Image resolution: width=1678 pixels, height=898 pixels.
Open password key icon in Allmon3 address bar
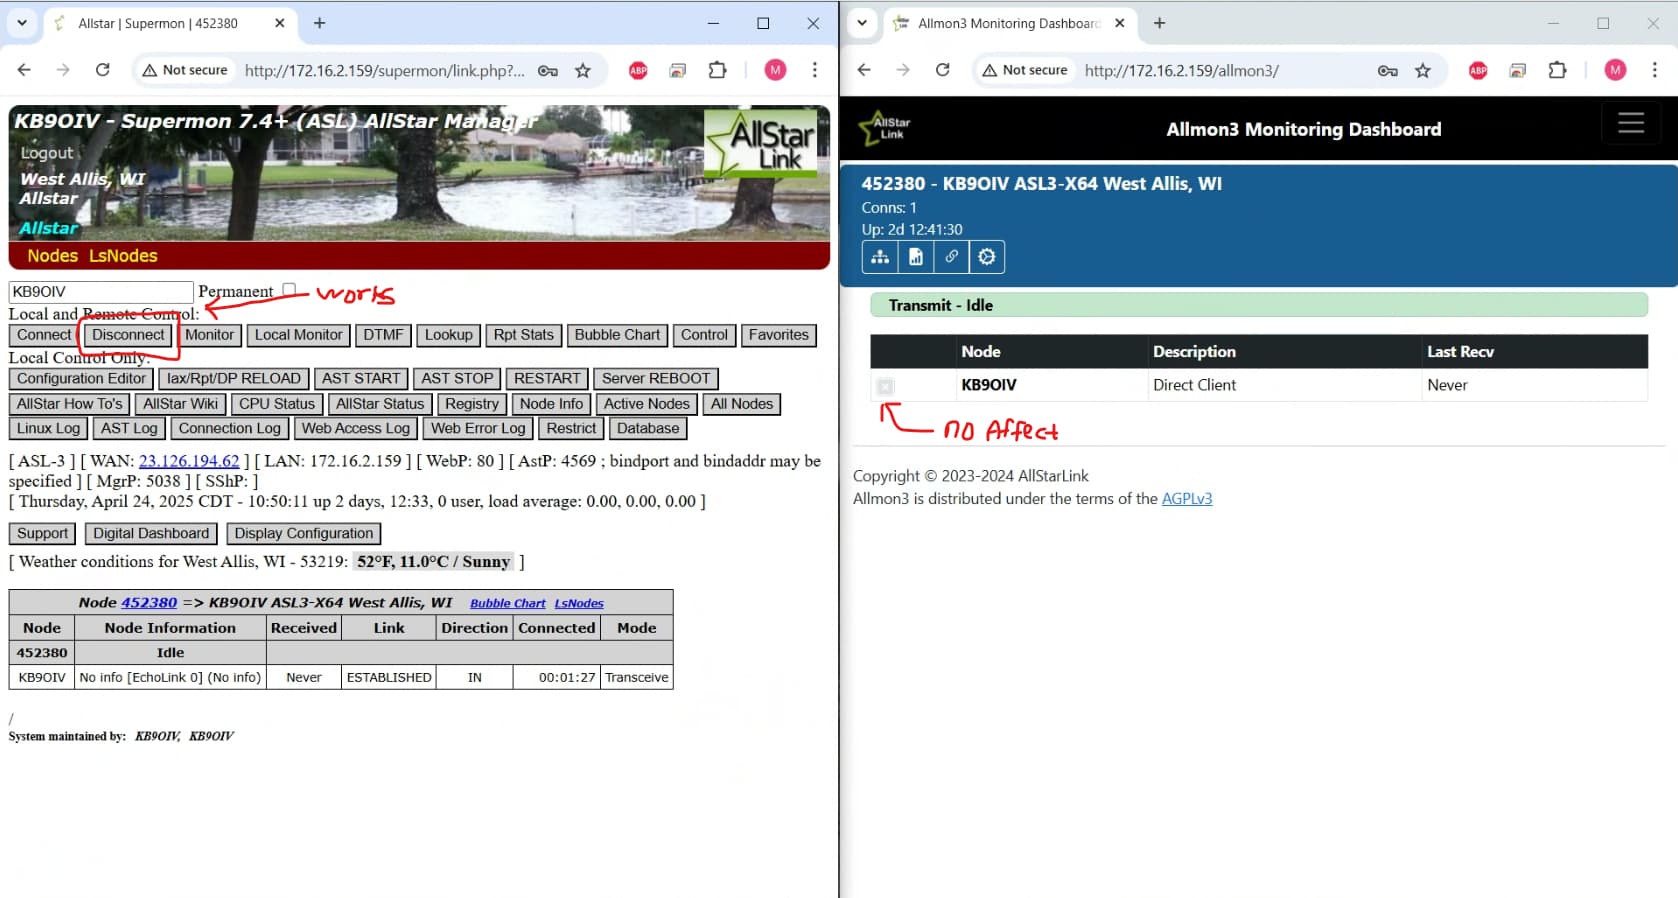[1388, 70]
